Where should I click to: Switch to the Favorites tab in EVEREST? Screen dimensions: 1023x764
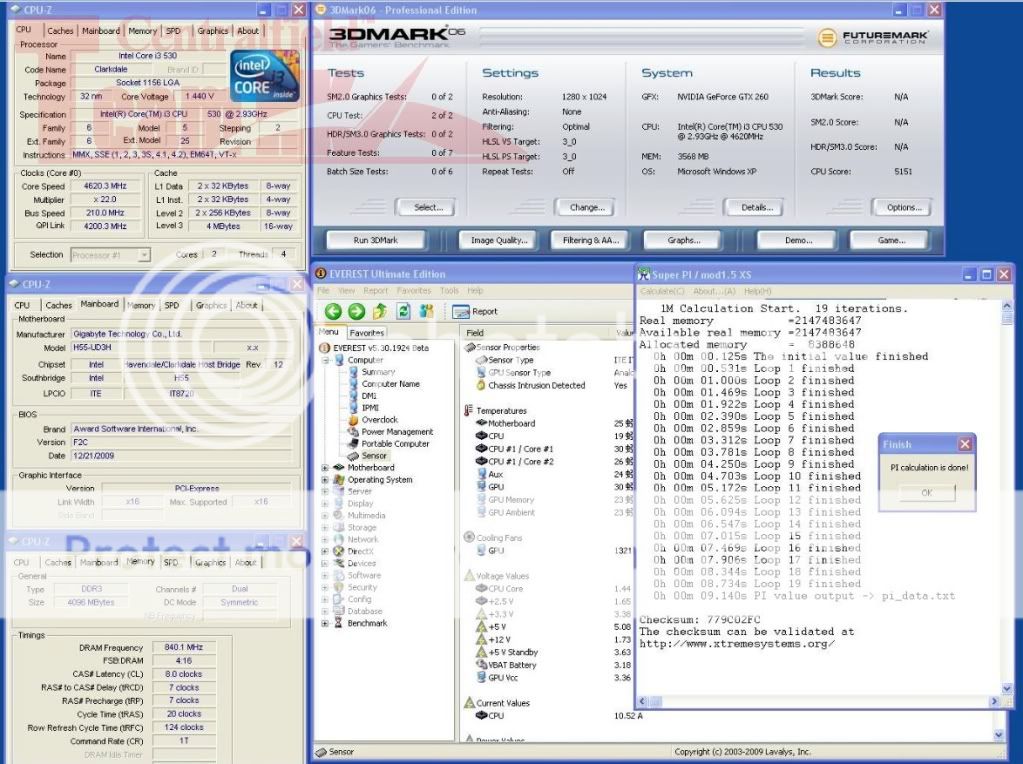(366, 332)
